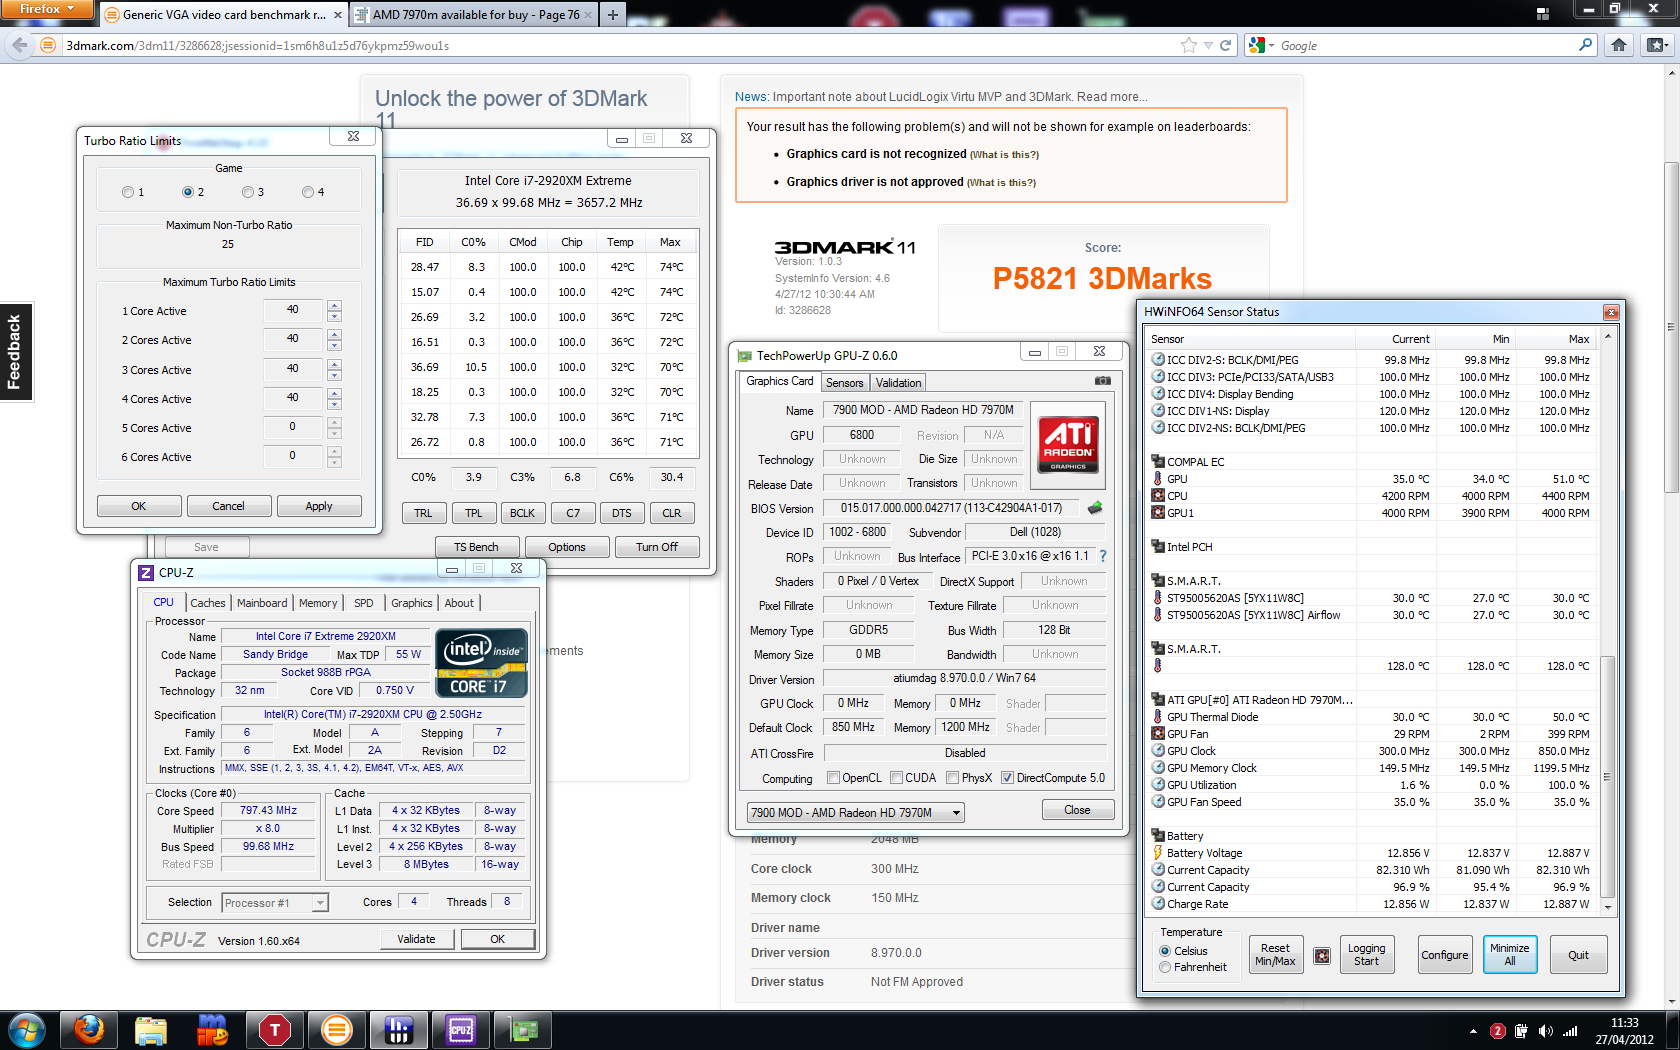The image size is (1680, 1050).
Task: Open Firefox from the taskbar
Action: click(89, 1029)
